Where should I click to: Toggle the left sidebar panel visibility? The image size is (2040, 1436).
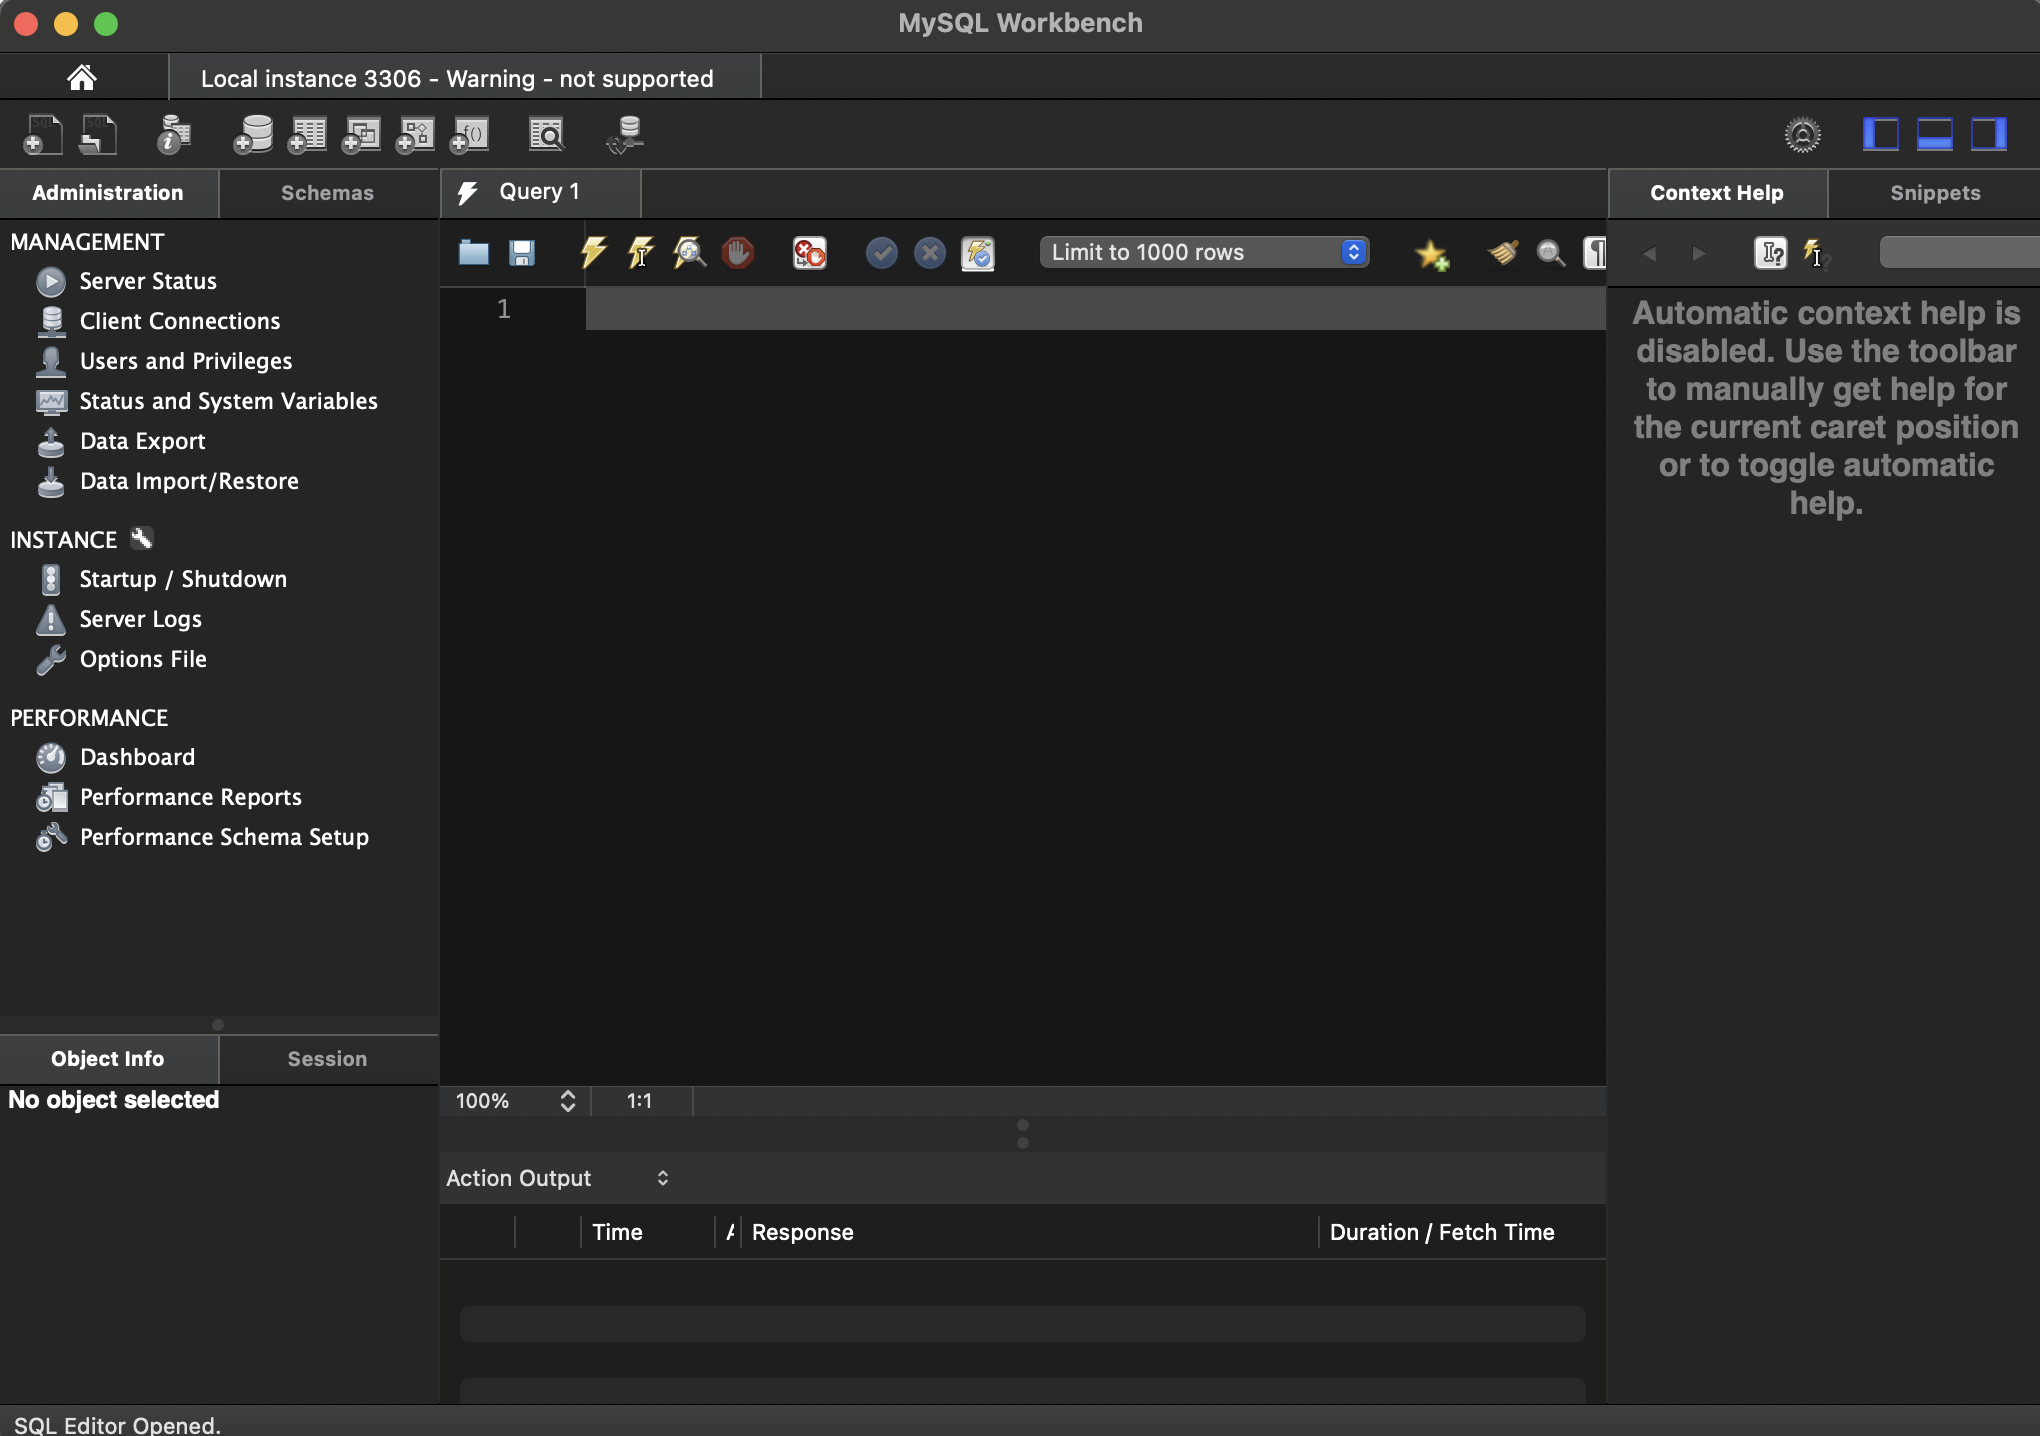point(1880,134)
